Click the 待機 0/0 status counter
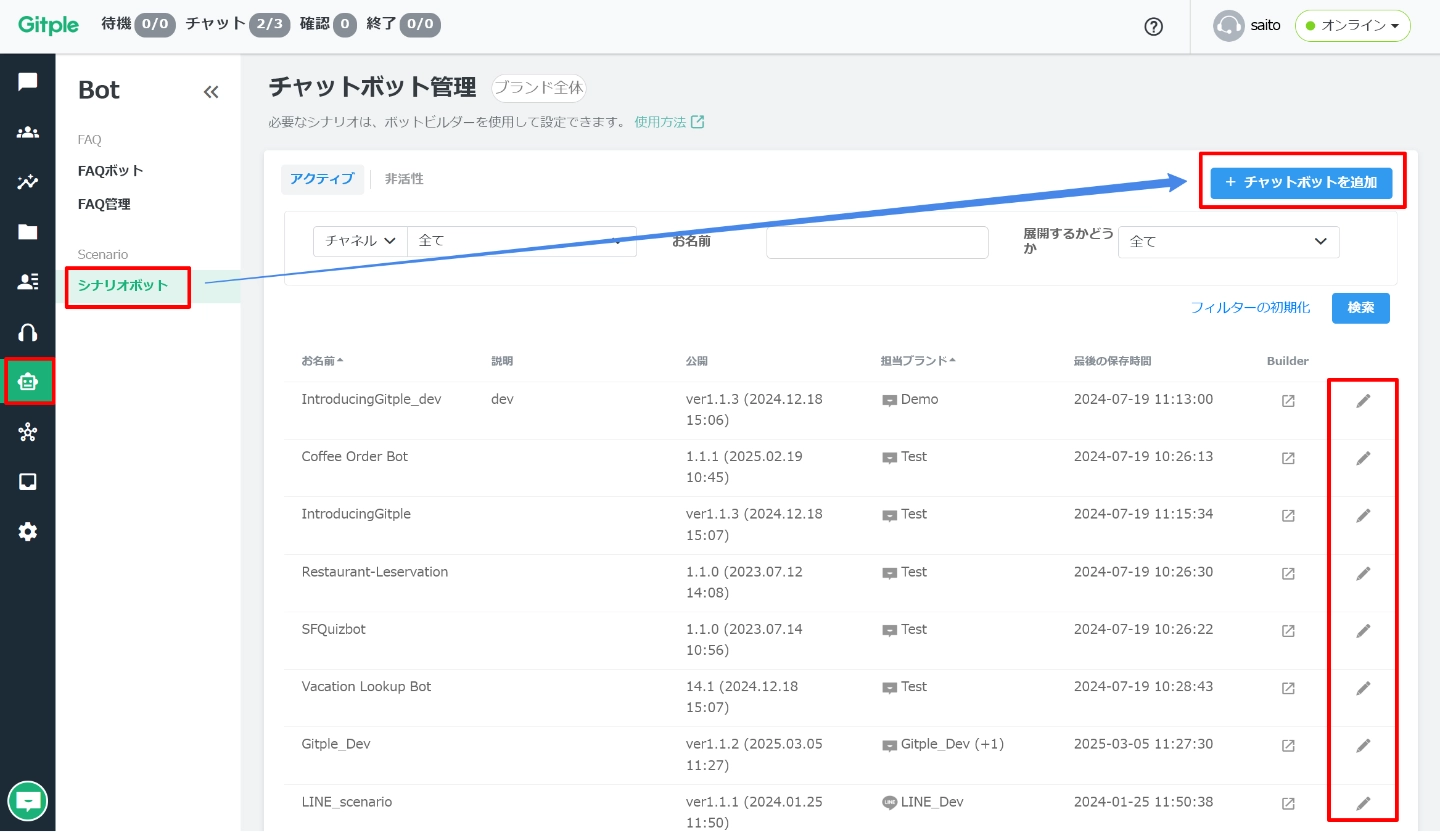The image size is (1440, 833). click(138, 24)
